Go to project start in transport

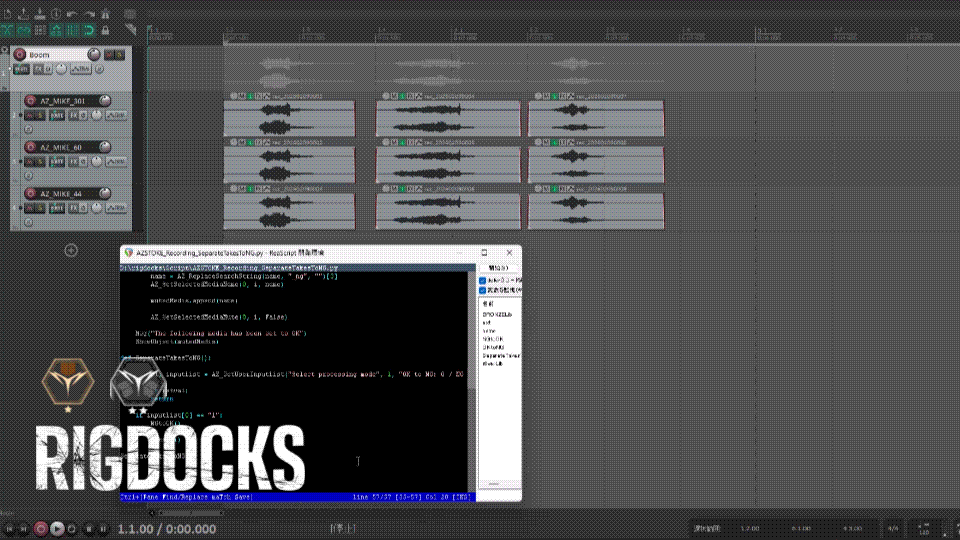point(9,528)
